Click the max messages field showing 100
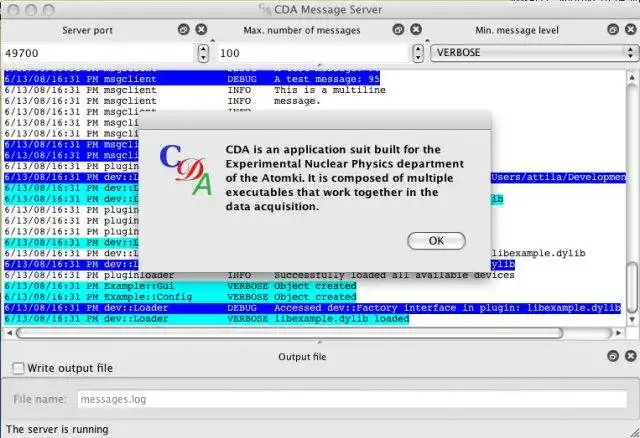The image size is (640, 438). click(x=314, y=53)
